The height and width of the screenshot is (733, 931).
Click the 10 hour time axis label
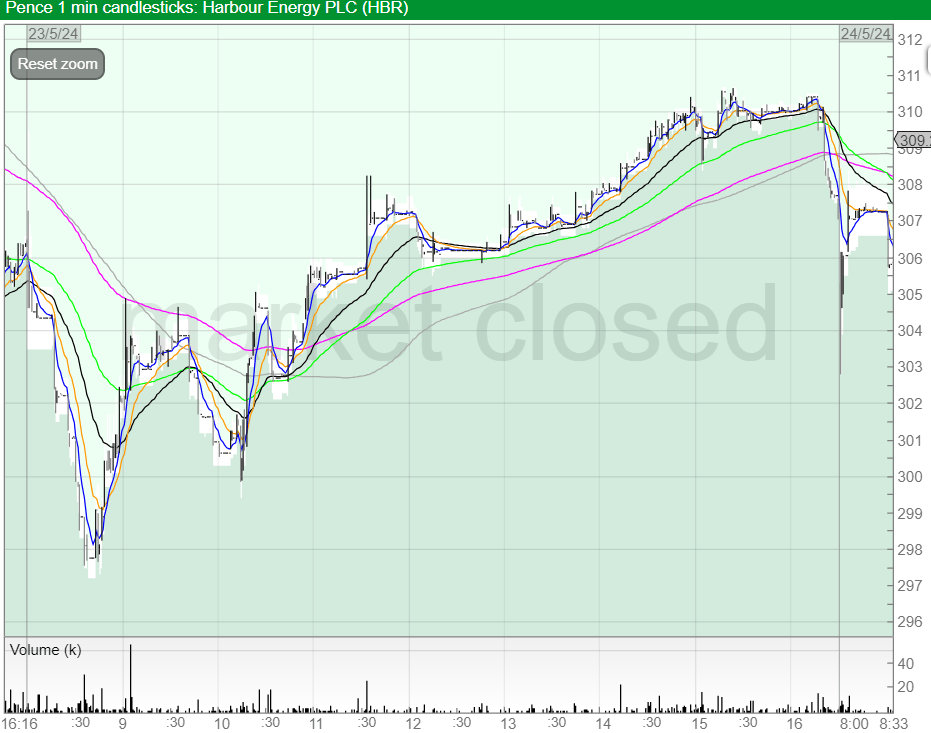(222, 724)
